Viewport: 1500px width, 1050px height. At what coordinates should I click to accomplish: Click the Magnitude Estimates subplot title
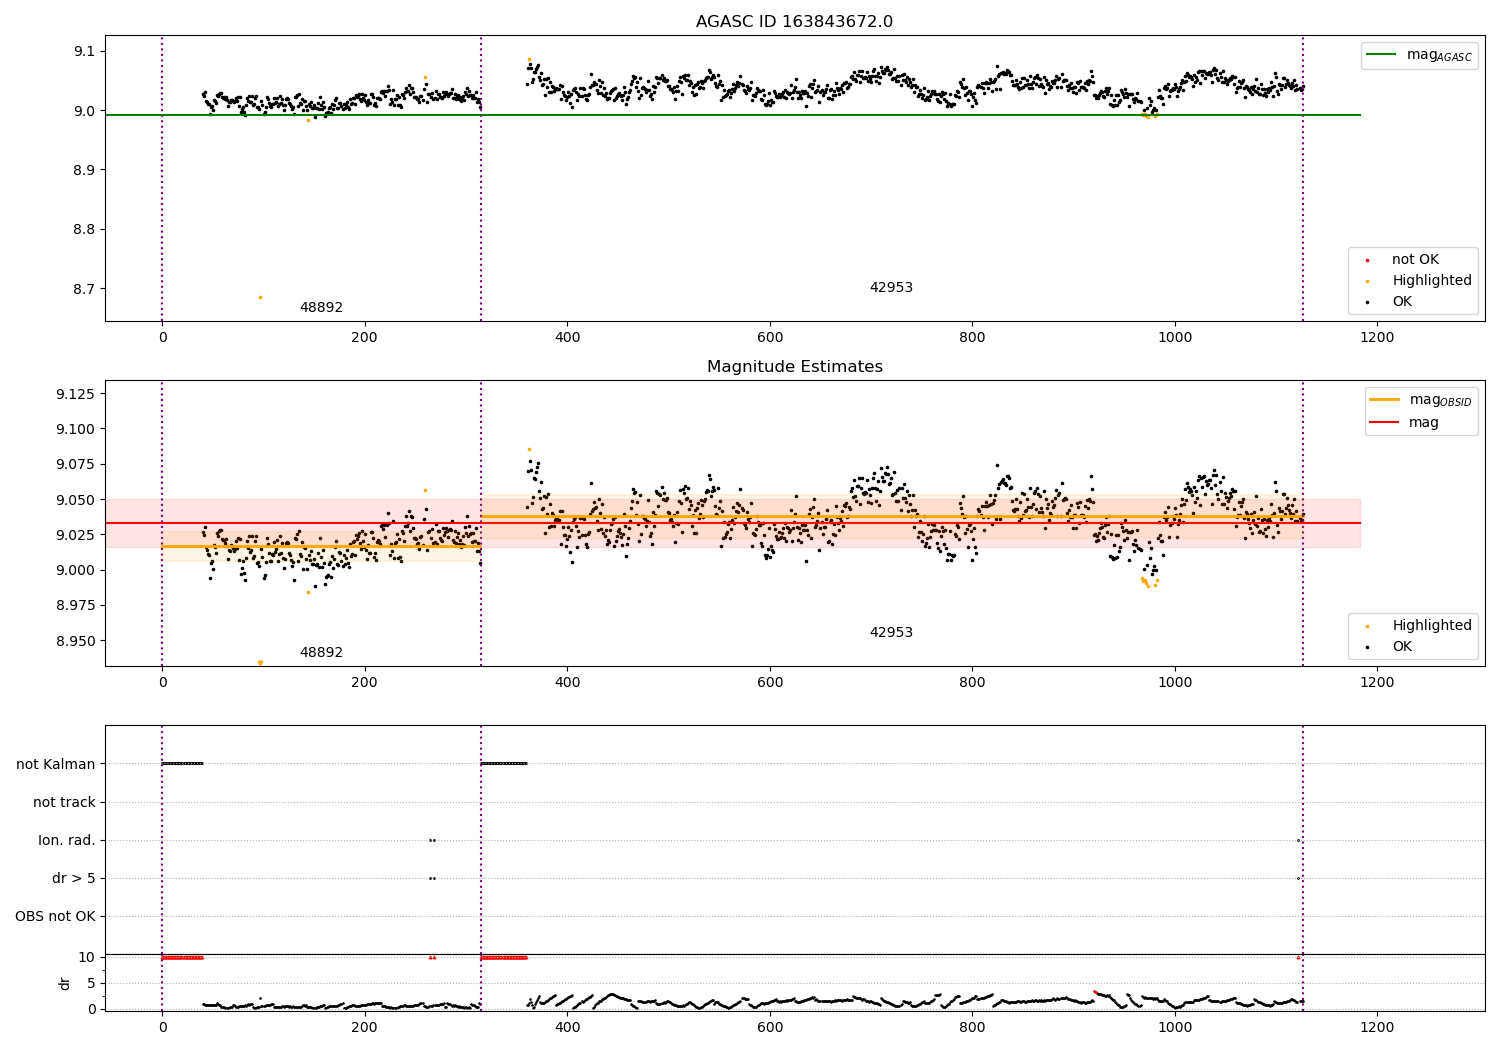[x=794, y=367]
